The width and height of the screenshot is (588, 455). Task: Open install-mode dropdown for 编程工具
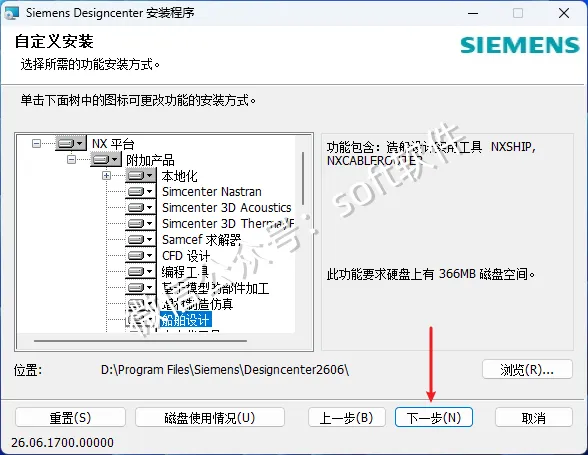tap(141, 271)
